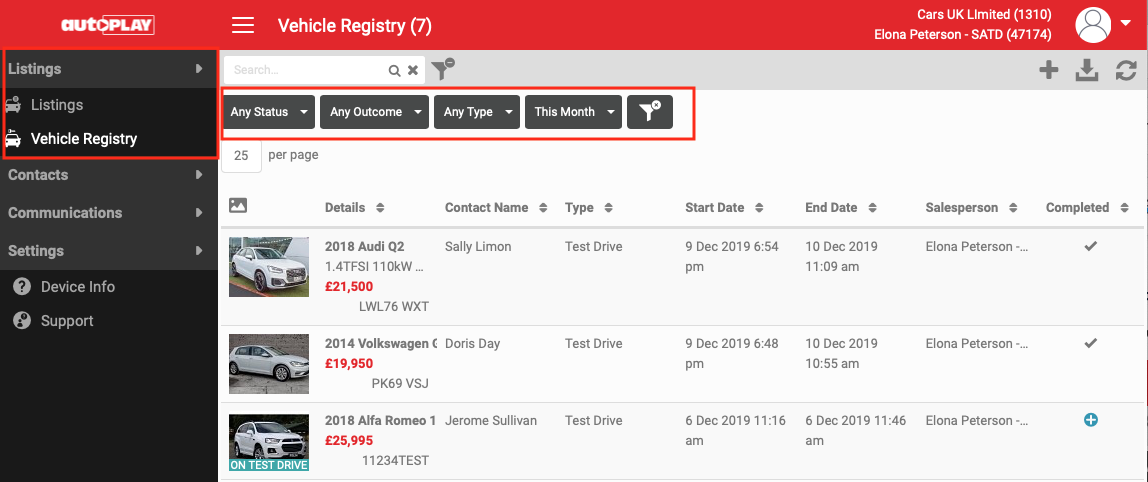
Task: Click the Vehicle Registry car icon in sidebar
Action: (x=13, y=138)
